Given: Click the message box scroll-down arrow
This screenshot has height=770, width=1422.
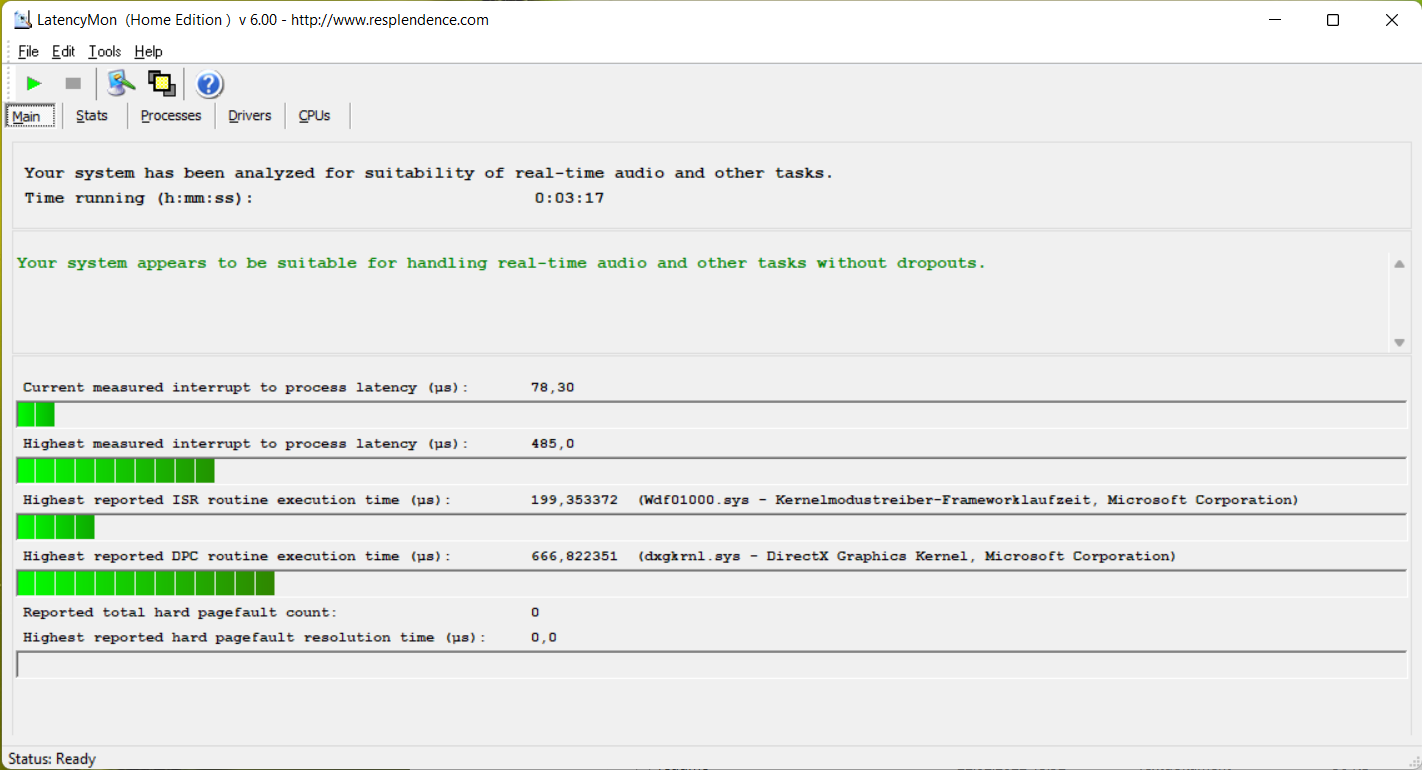Looking at the screenshot, I should pos(1399,342).
